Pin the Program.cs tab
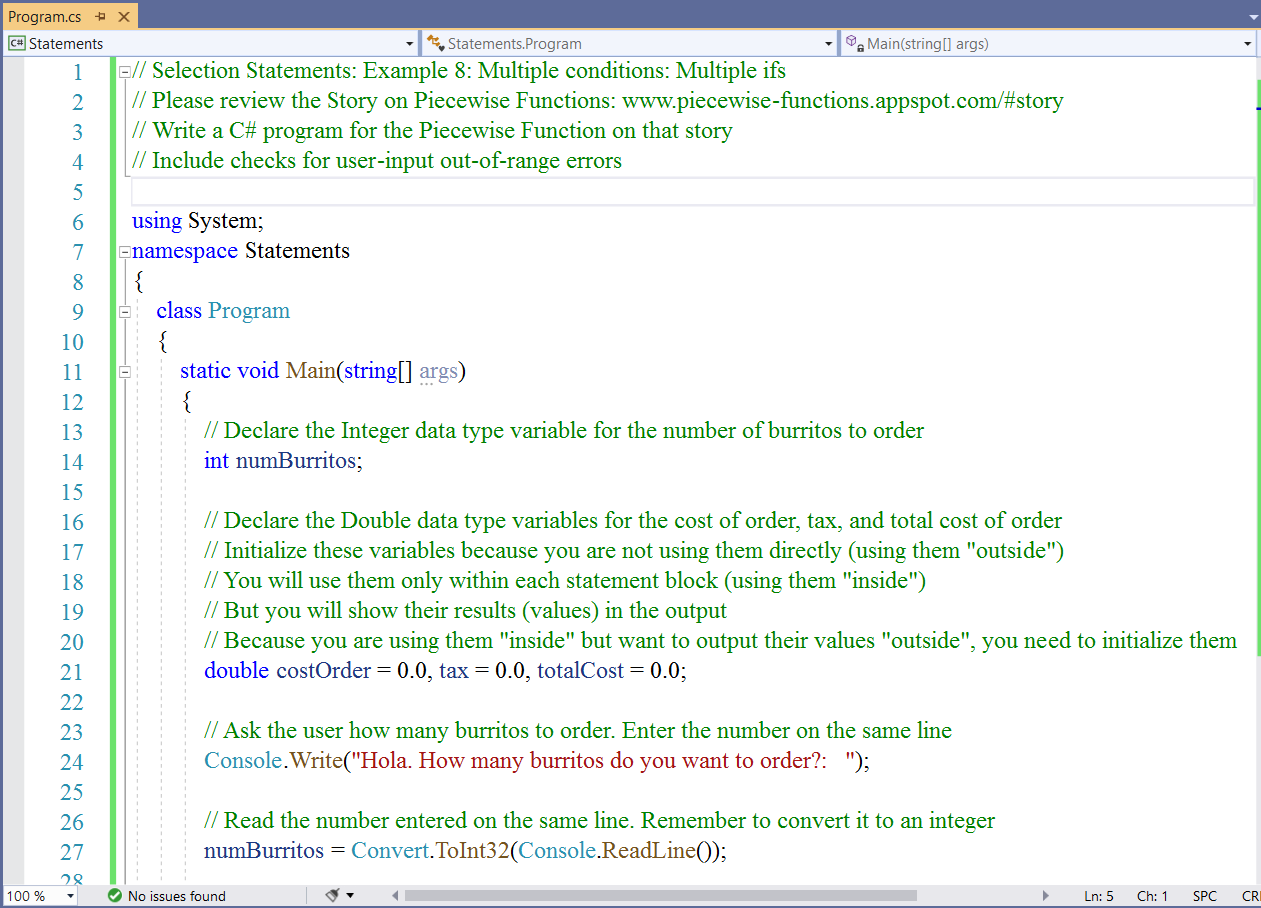1261x908 pixels. click(x=101, y=17)
